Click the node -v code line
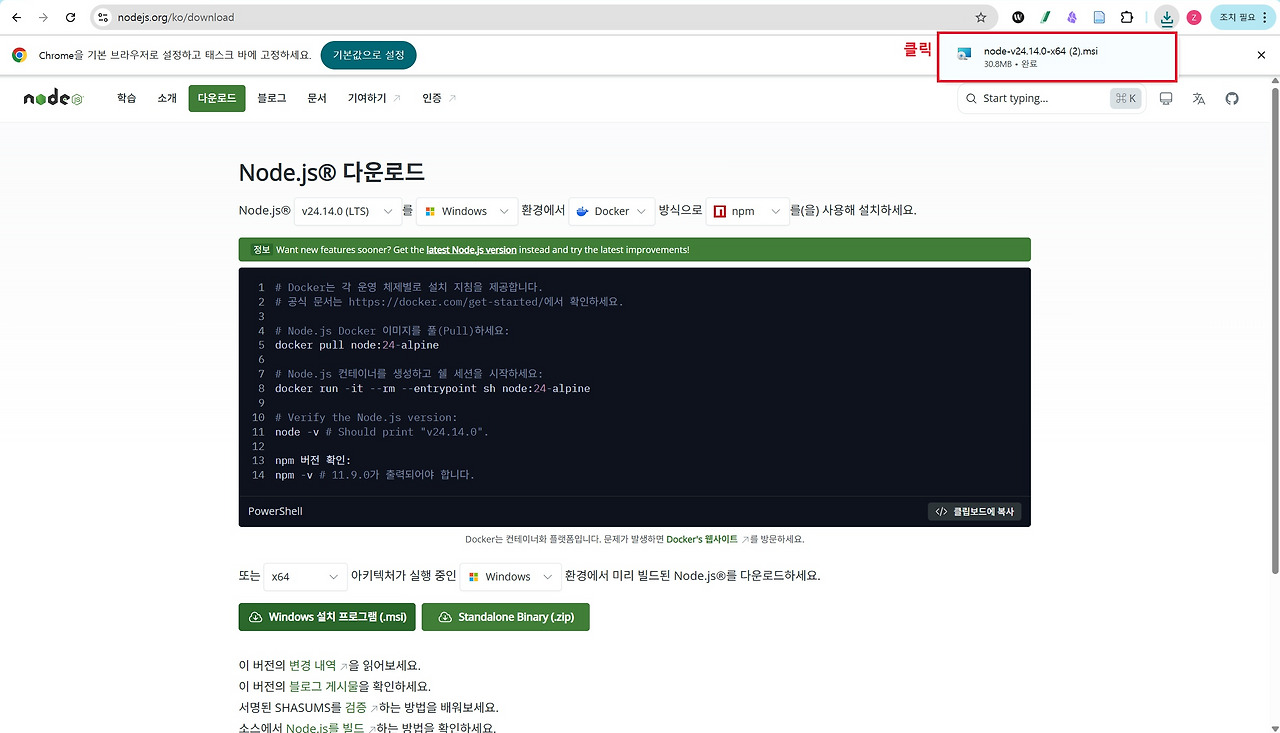The image size is (1280, 733). 382,432
